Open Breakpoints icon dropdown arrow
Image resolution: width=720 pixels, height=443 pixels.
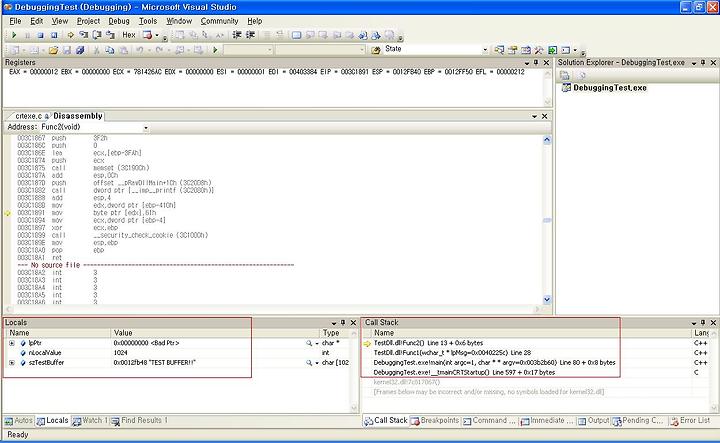157,35
